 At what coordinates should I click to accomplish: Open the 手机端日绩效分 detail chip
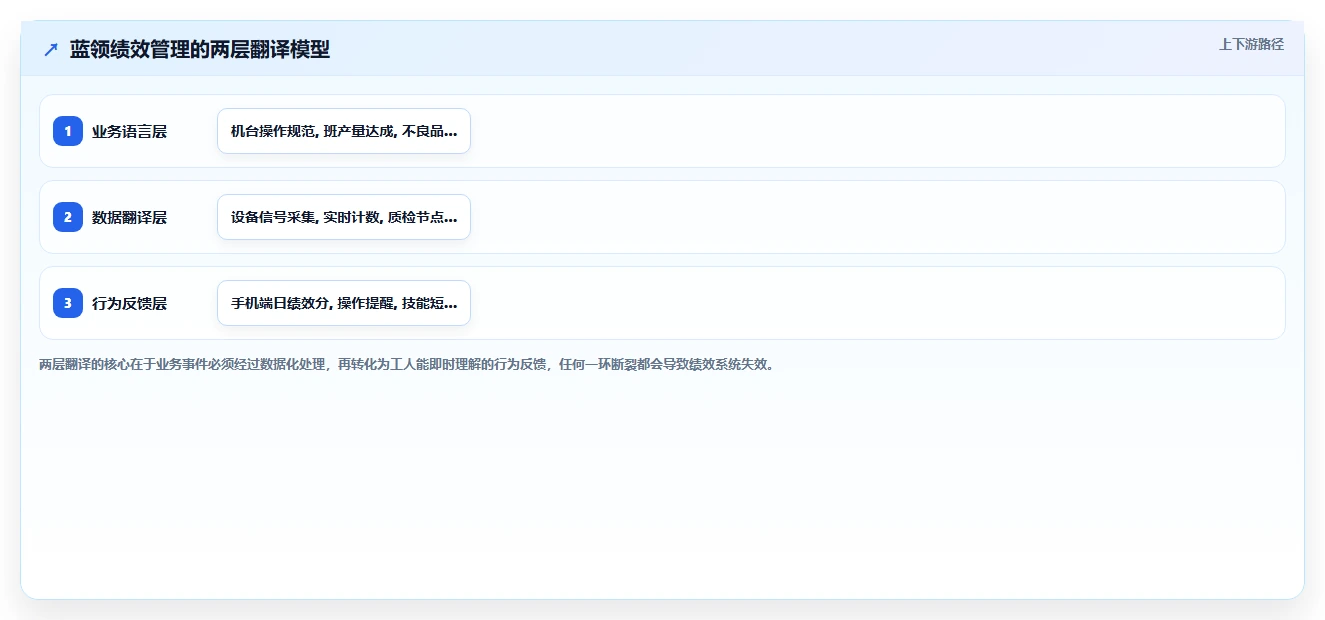click(x=344, y=303)
